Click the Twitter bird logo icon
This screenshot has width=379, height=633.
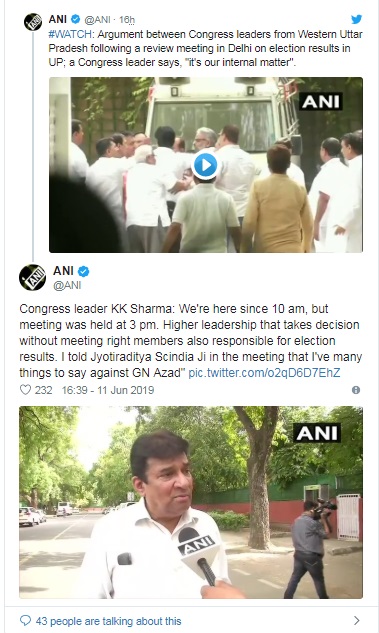tap(356, 19)
